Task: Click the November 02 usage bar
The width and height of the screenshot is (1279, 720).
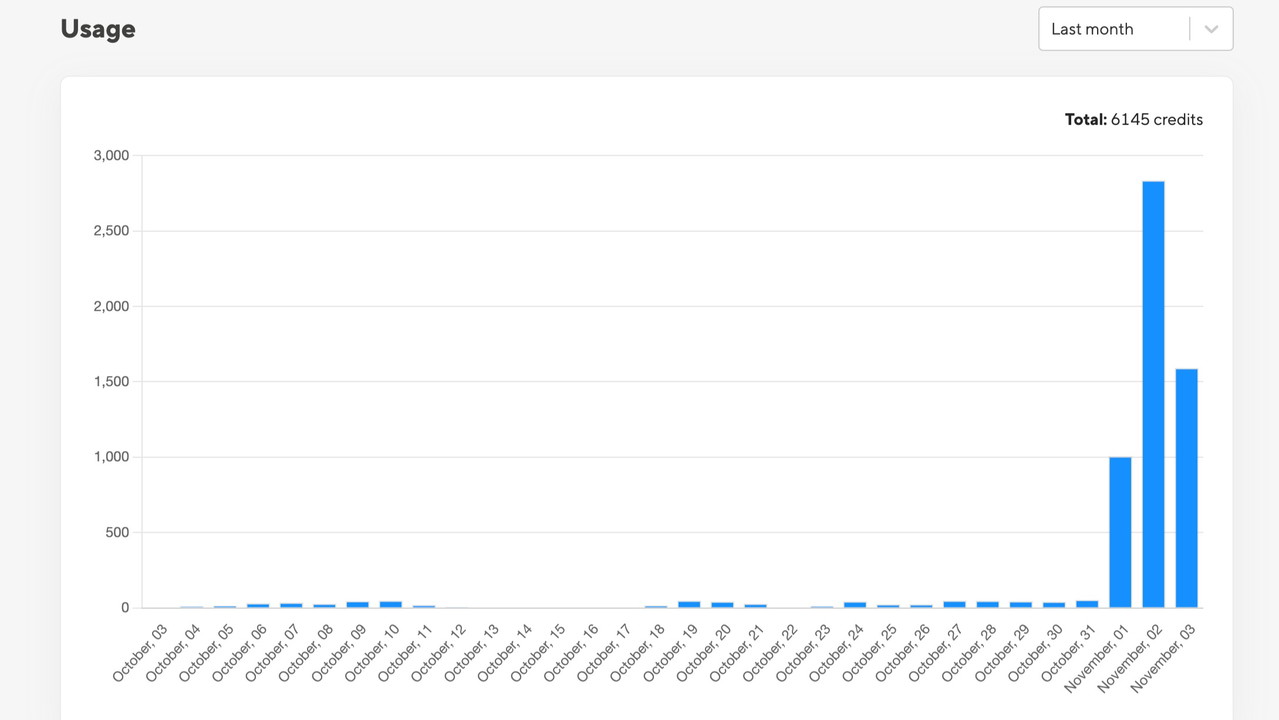Action: coord(1153,394)
